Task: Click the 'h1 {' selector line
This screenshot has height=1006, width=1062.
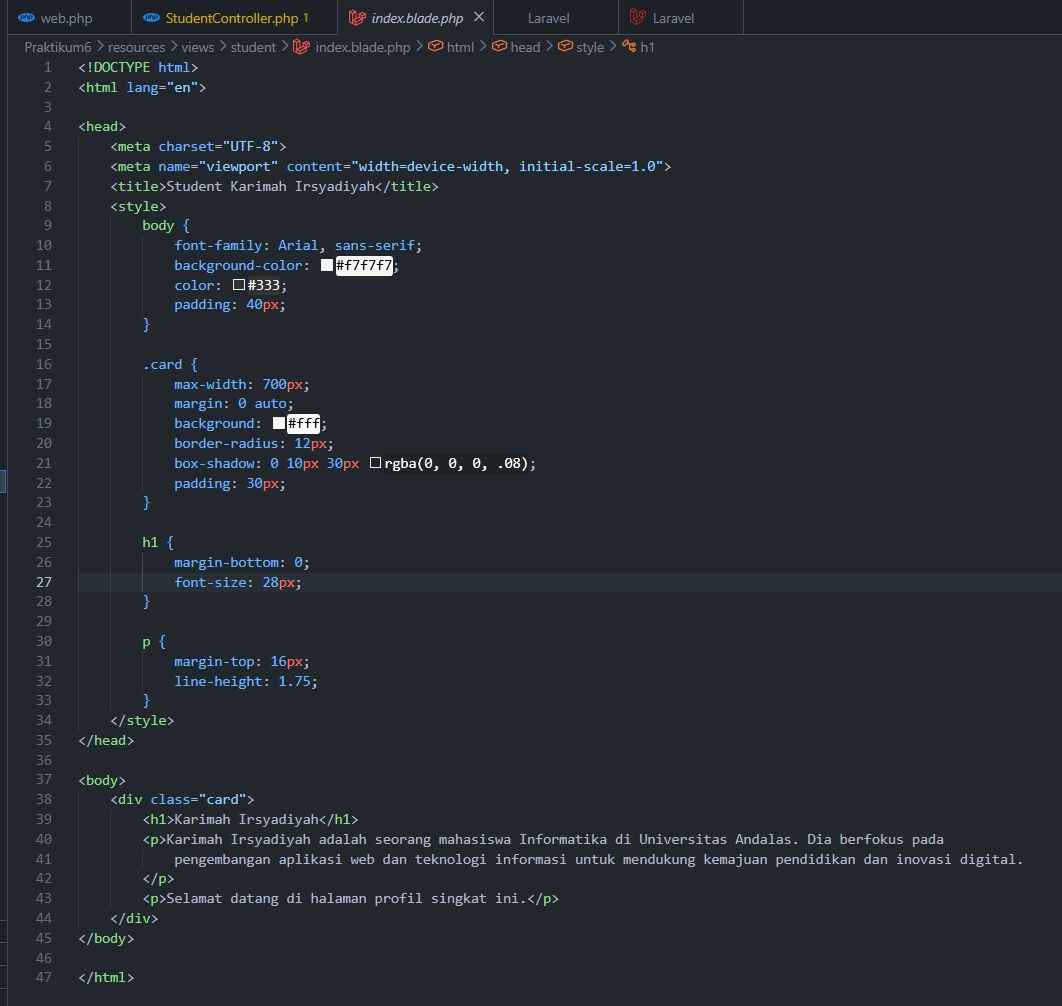Action: click(x=158, y=542)
